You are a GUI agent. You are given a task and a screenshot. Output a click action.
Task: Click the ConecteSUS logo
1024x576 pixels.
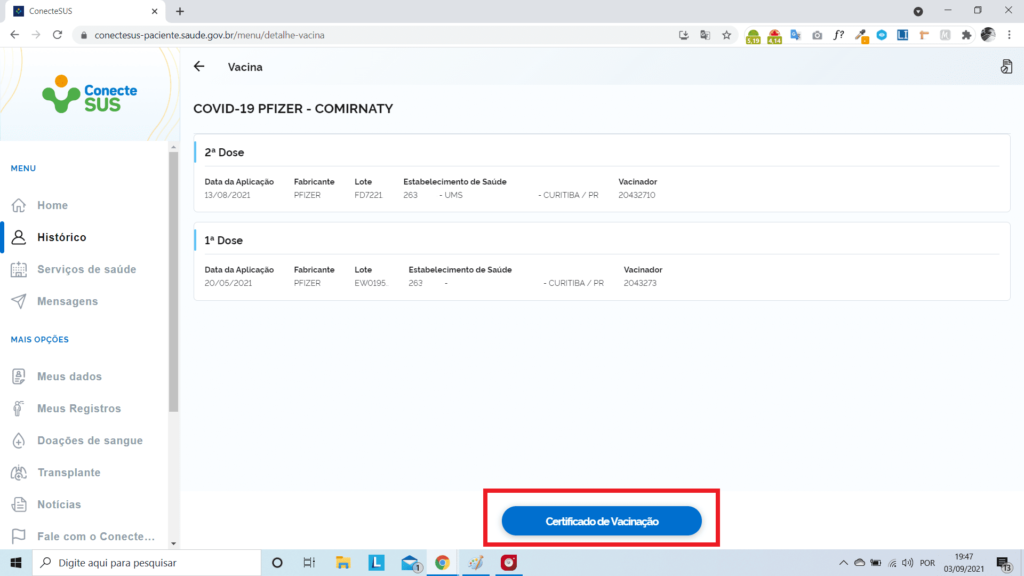pyautogui.click(x=90, y=94)
